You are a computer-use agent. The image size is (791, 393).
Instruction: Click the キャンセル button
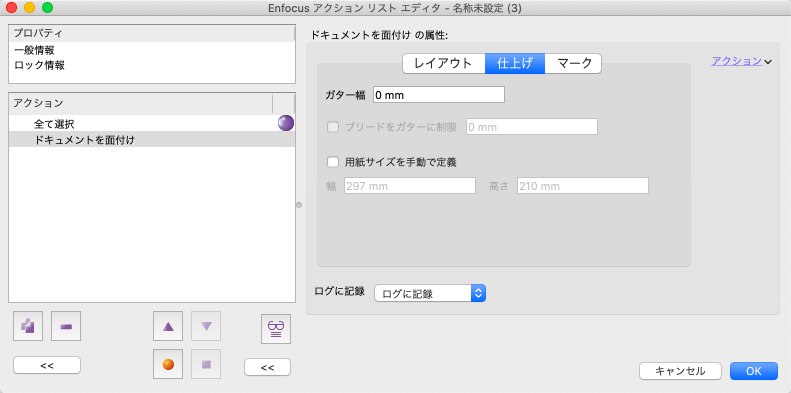680,371
